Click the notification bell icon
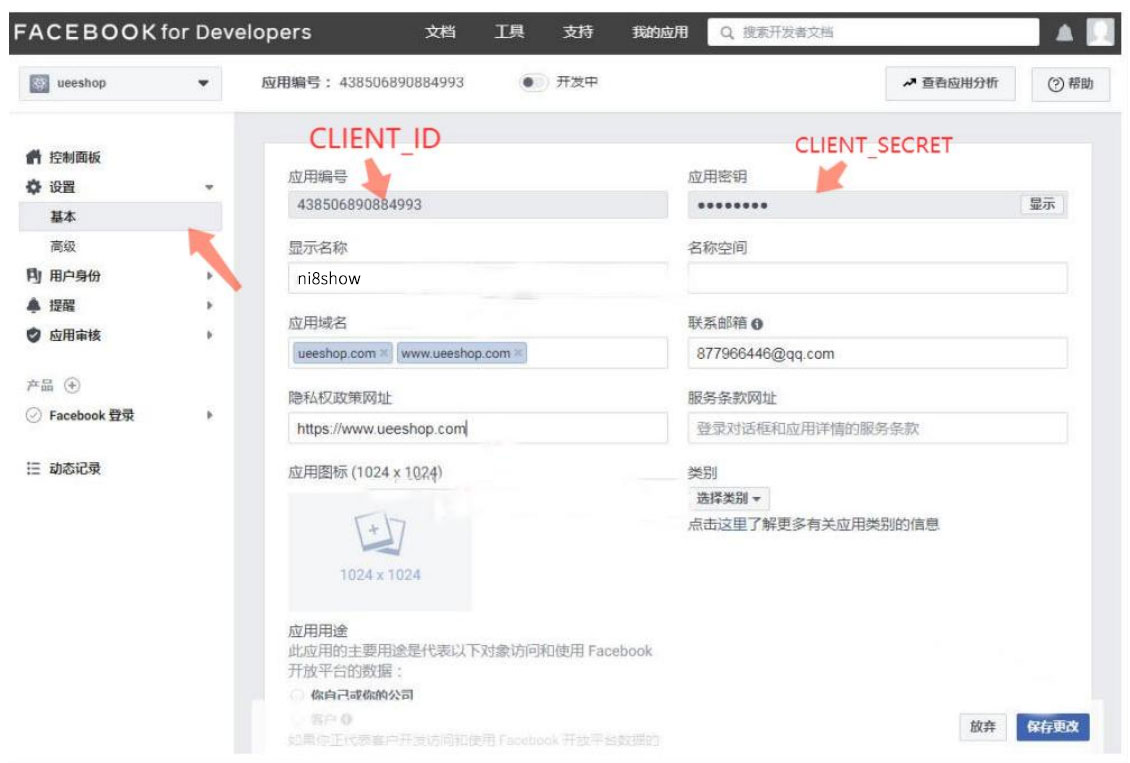 (x=1064, y=33)
